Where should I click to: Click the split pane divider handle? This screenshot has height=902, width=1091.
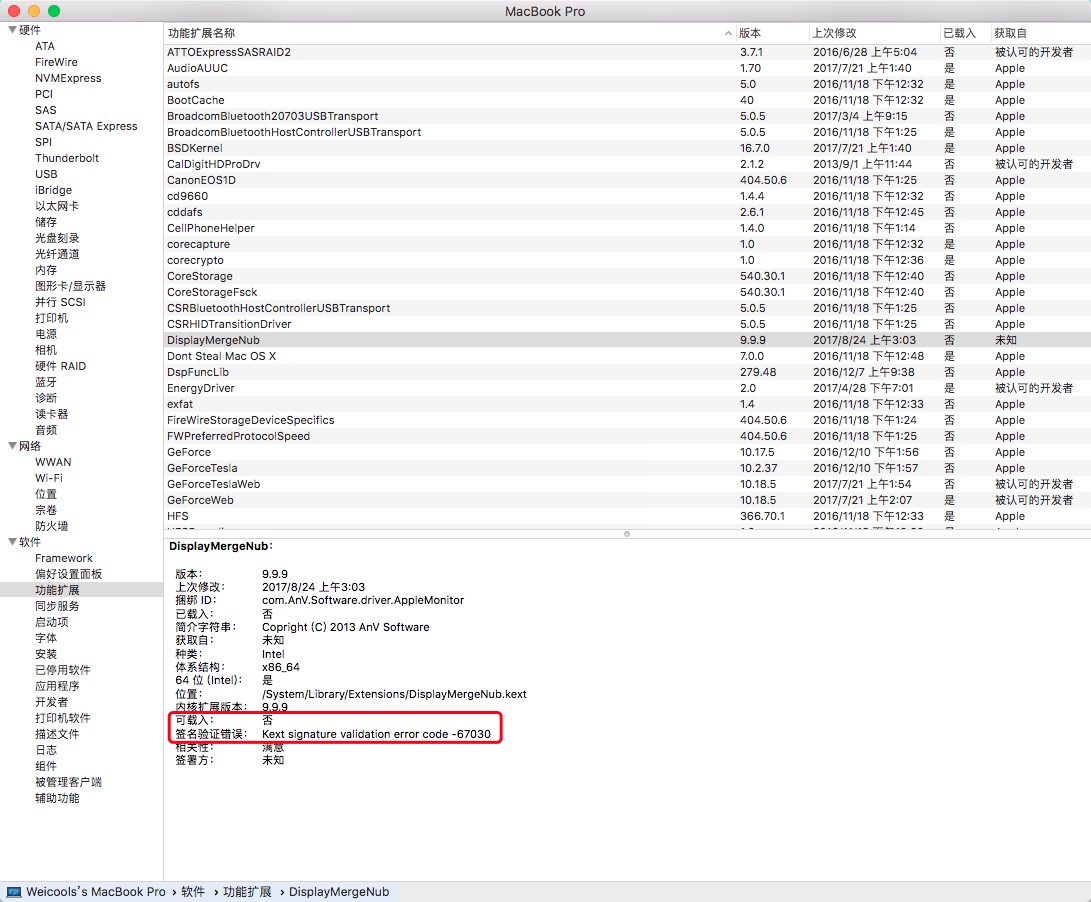click(x=627, y=534)
